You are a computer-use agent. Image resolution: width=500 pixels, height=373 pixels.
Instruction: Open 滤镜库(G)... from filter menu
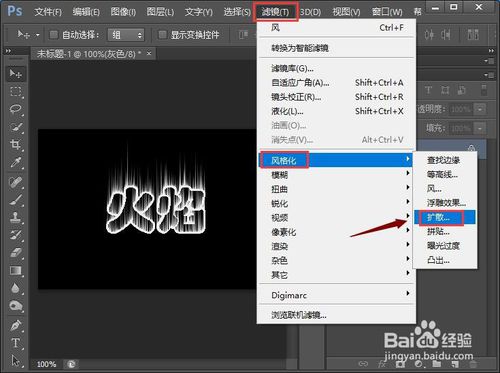337,68
